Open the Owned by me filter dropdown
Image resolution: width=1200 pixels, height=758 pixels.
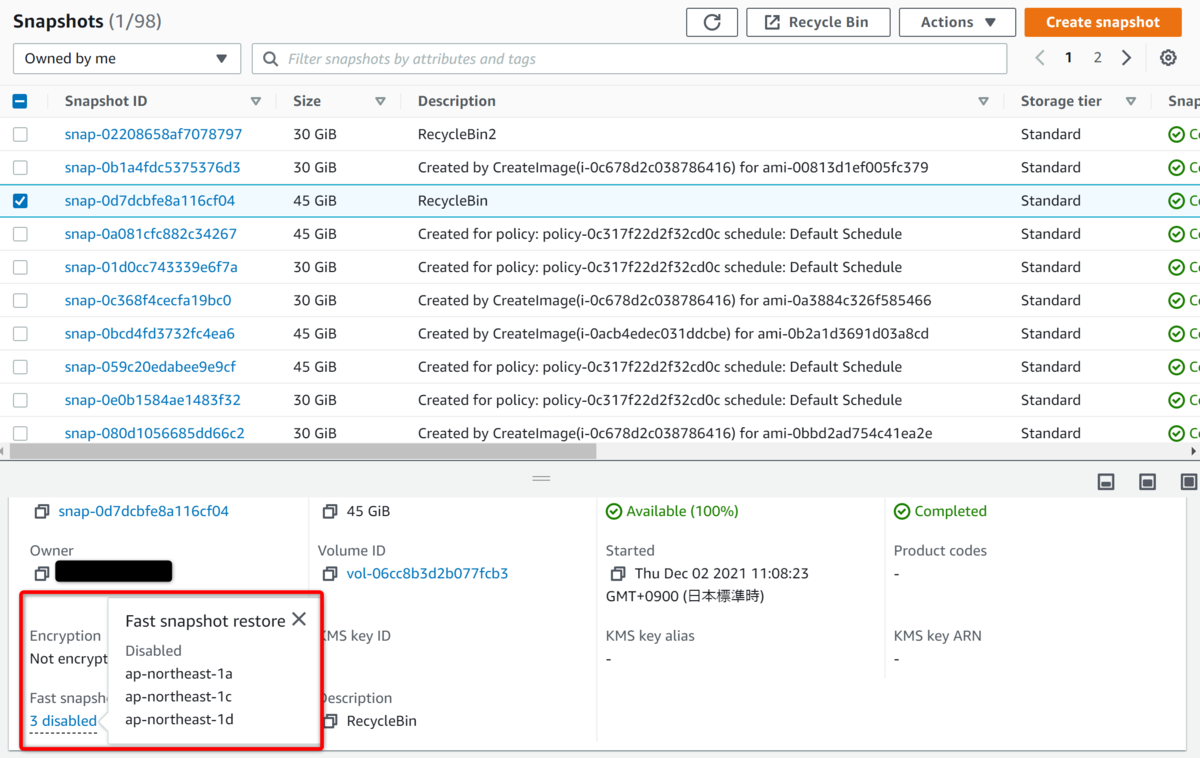(127, 59)
